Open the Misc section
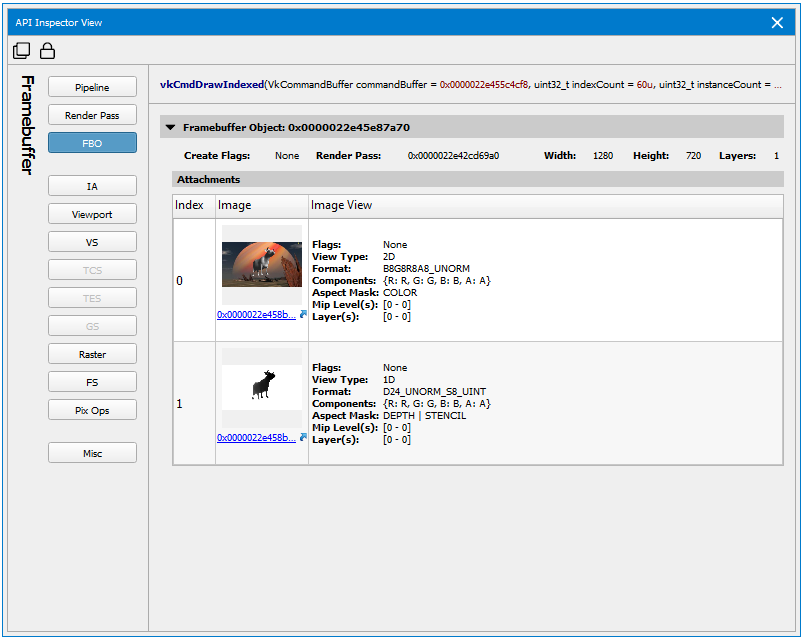The height and width of the screenshot is (639, 803). (x=92, y=454)
